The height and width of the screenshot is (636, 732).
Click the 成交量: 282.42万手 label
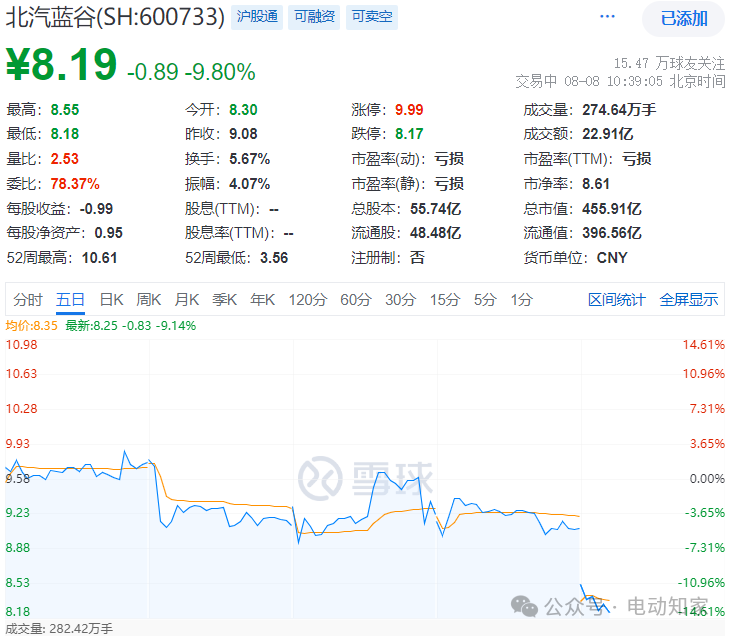59,629
